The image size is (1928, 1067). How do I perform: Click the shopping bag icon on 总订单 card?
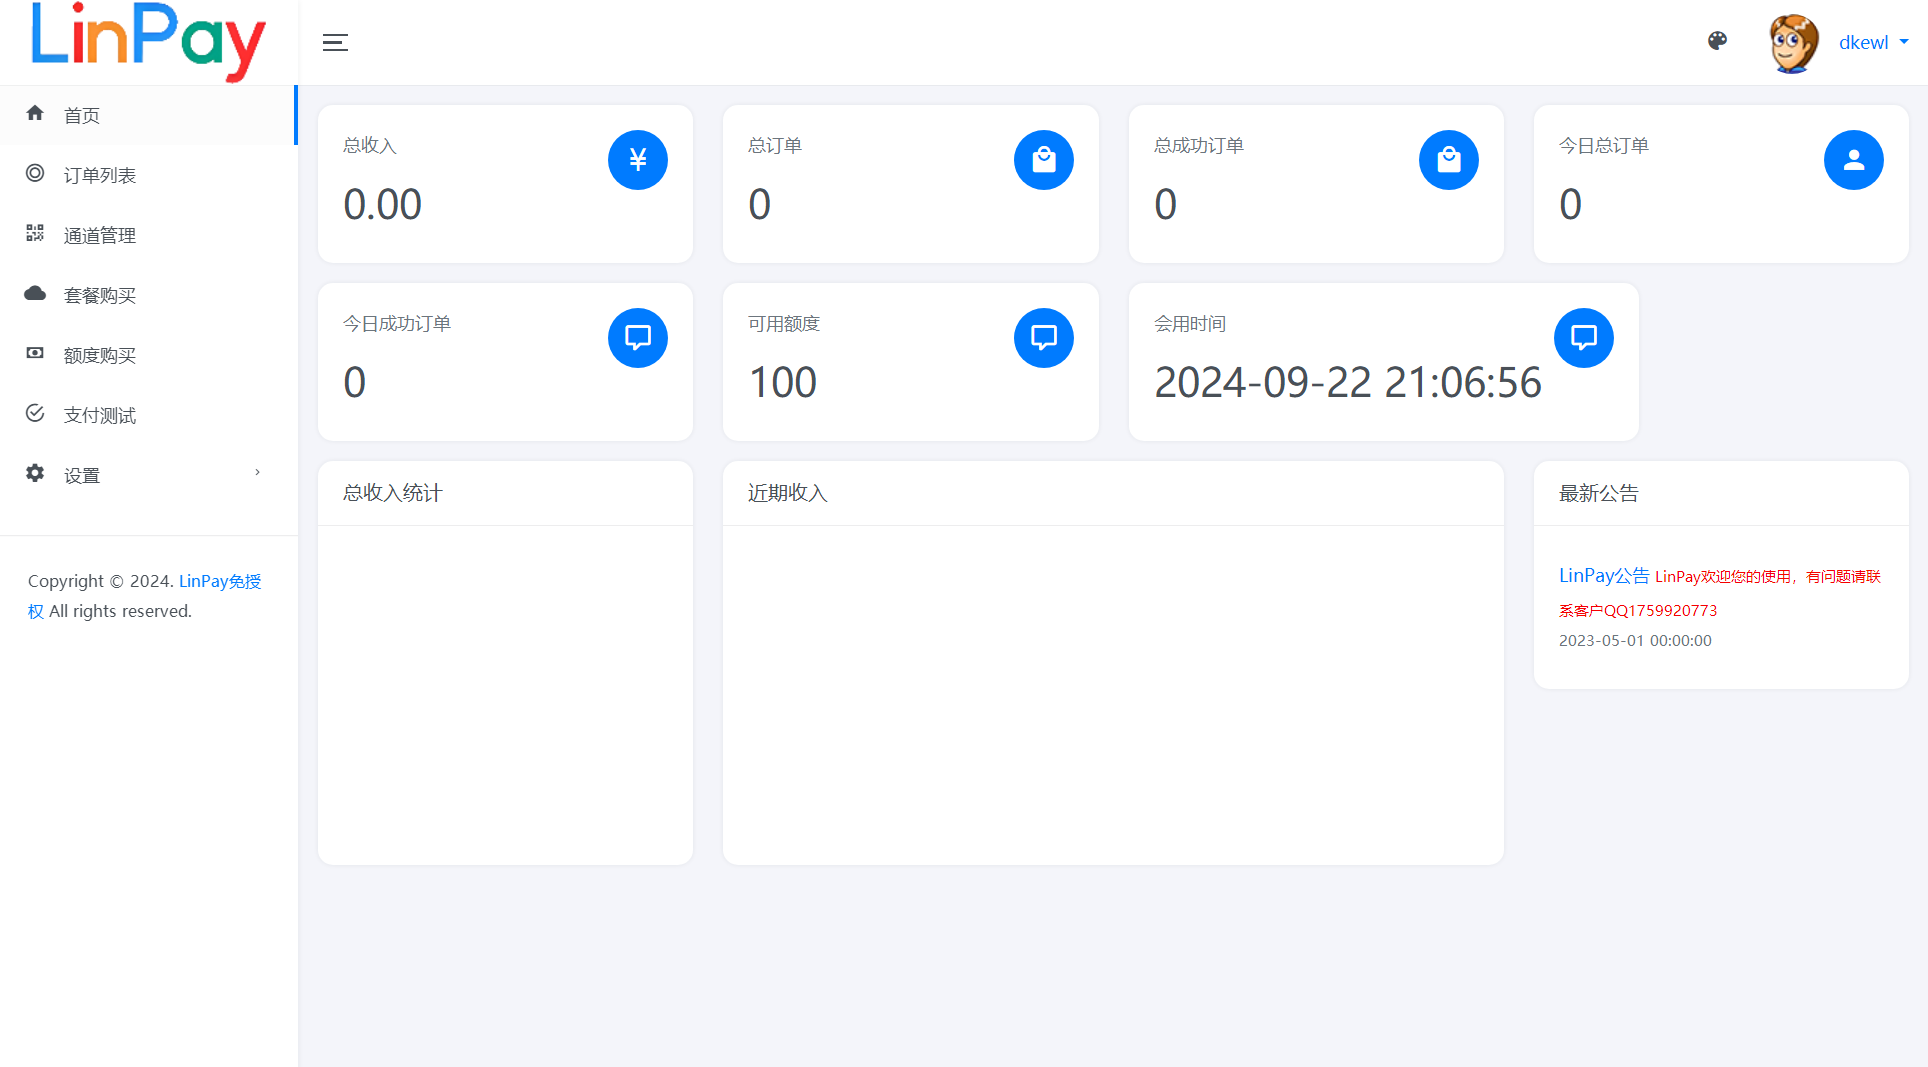[x=1043, y=159]
